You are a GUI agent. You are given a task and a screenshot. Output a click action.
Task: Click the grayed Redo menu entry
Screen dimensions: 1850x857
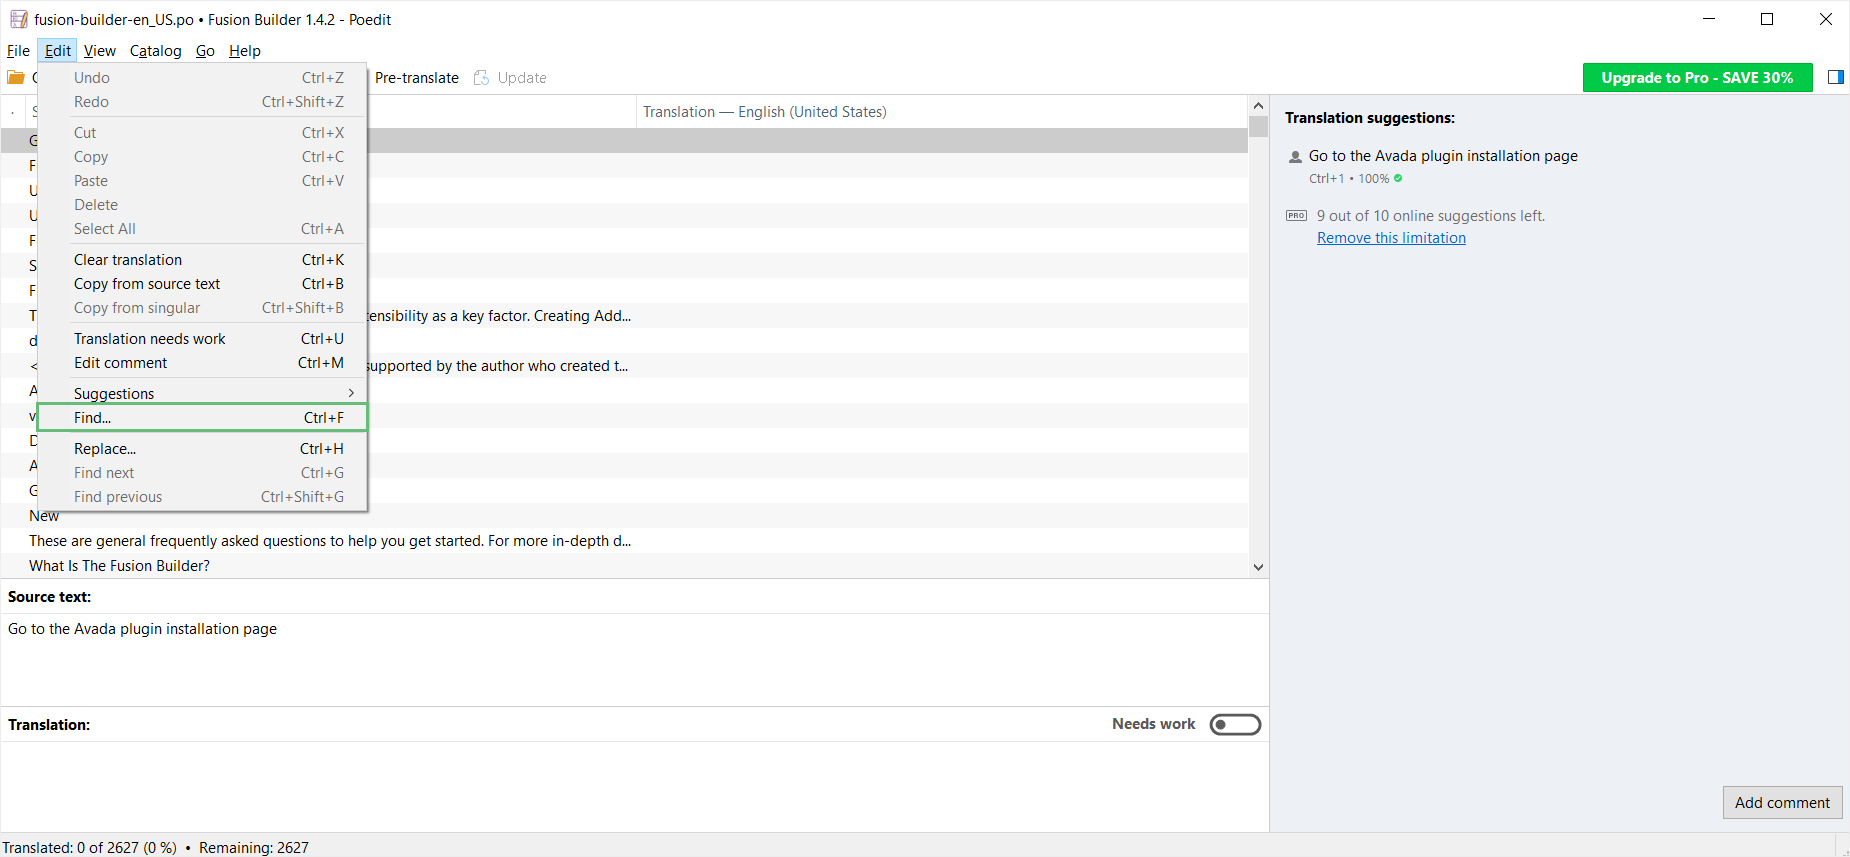[x=202, y=101]
